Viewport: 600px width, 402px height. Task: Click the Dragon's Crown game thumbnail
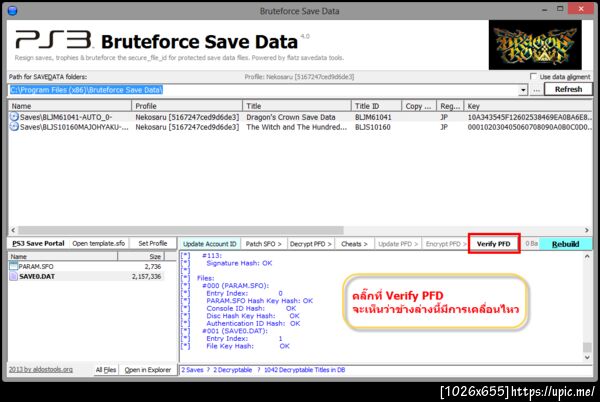535,45
